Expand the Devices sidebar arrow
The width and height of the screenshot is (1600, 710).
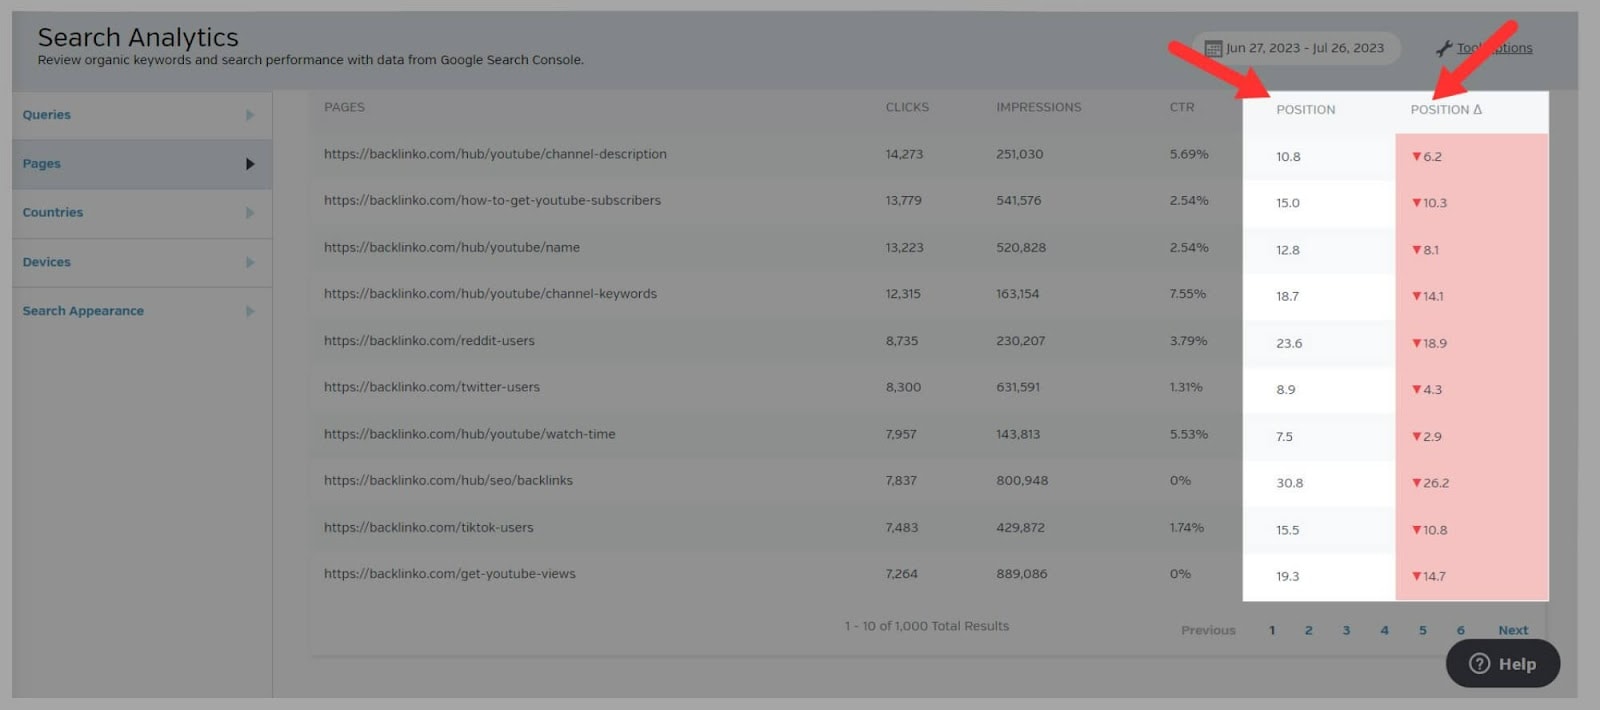click(x=250, y=262)
